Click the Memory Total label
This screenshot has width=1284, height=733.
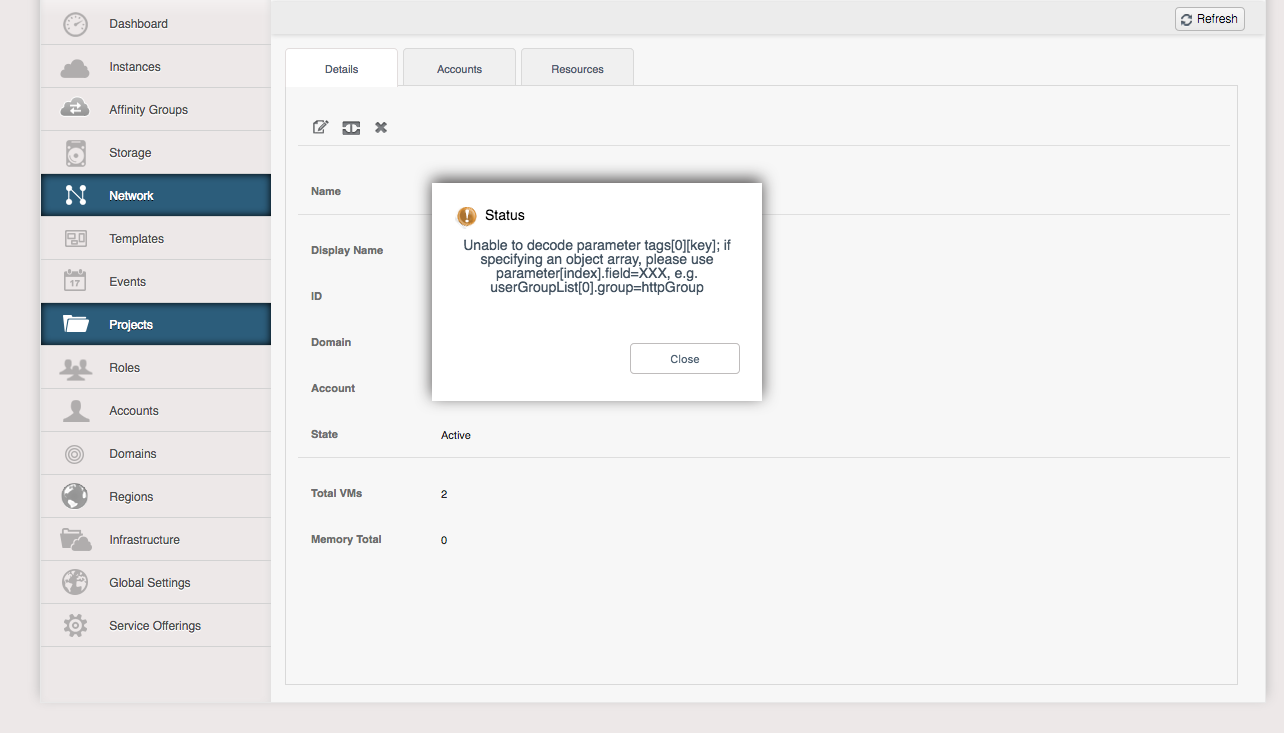click(346, 539)
